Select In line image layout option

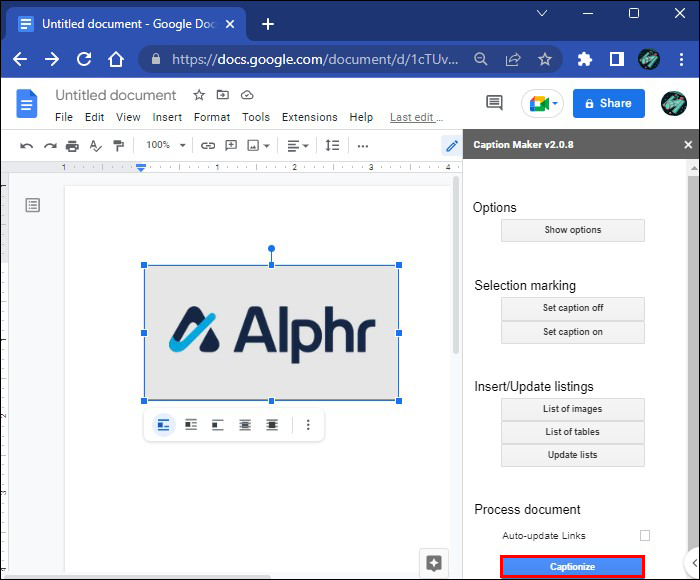[x=164, y=425]
